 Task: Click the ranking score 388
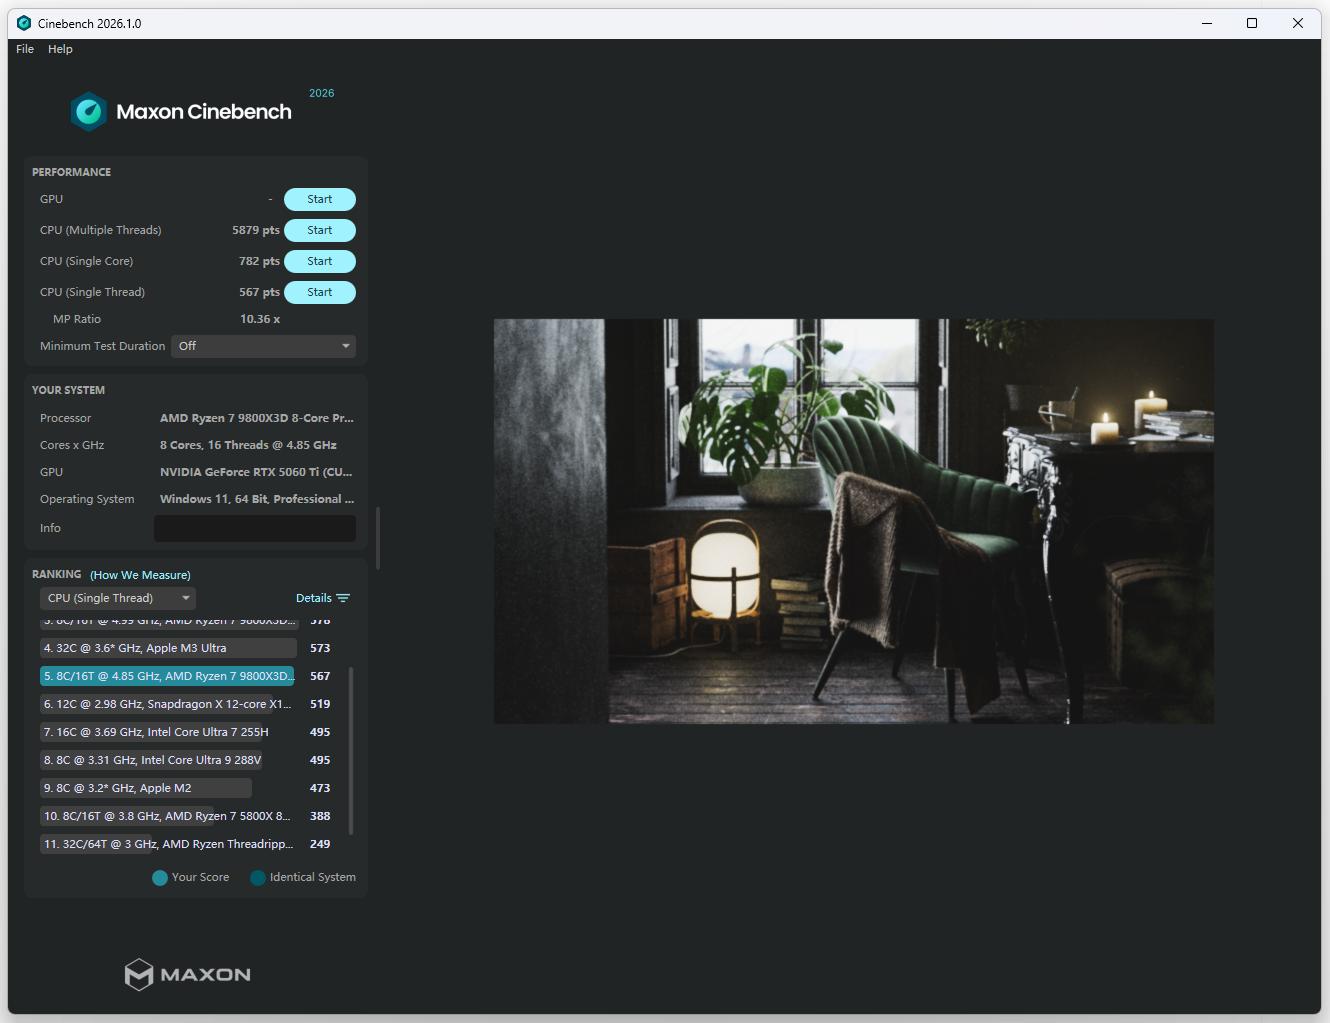tap(320, 816)
